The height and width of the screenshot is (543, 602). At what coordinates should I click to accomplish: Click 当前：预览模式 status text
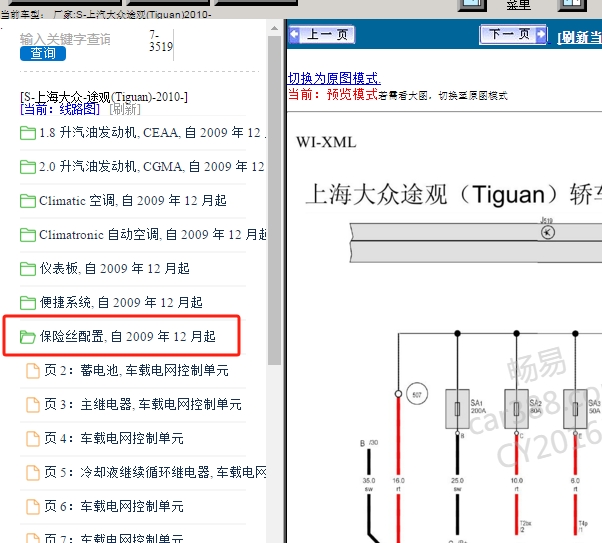point(333,94)
